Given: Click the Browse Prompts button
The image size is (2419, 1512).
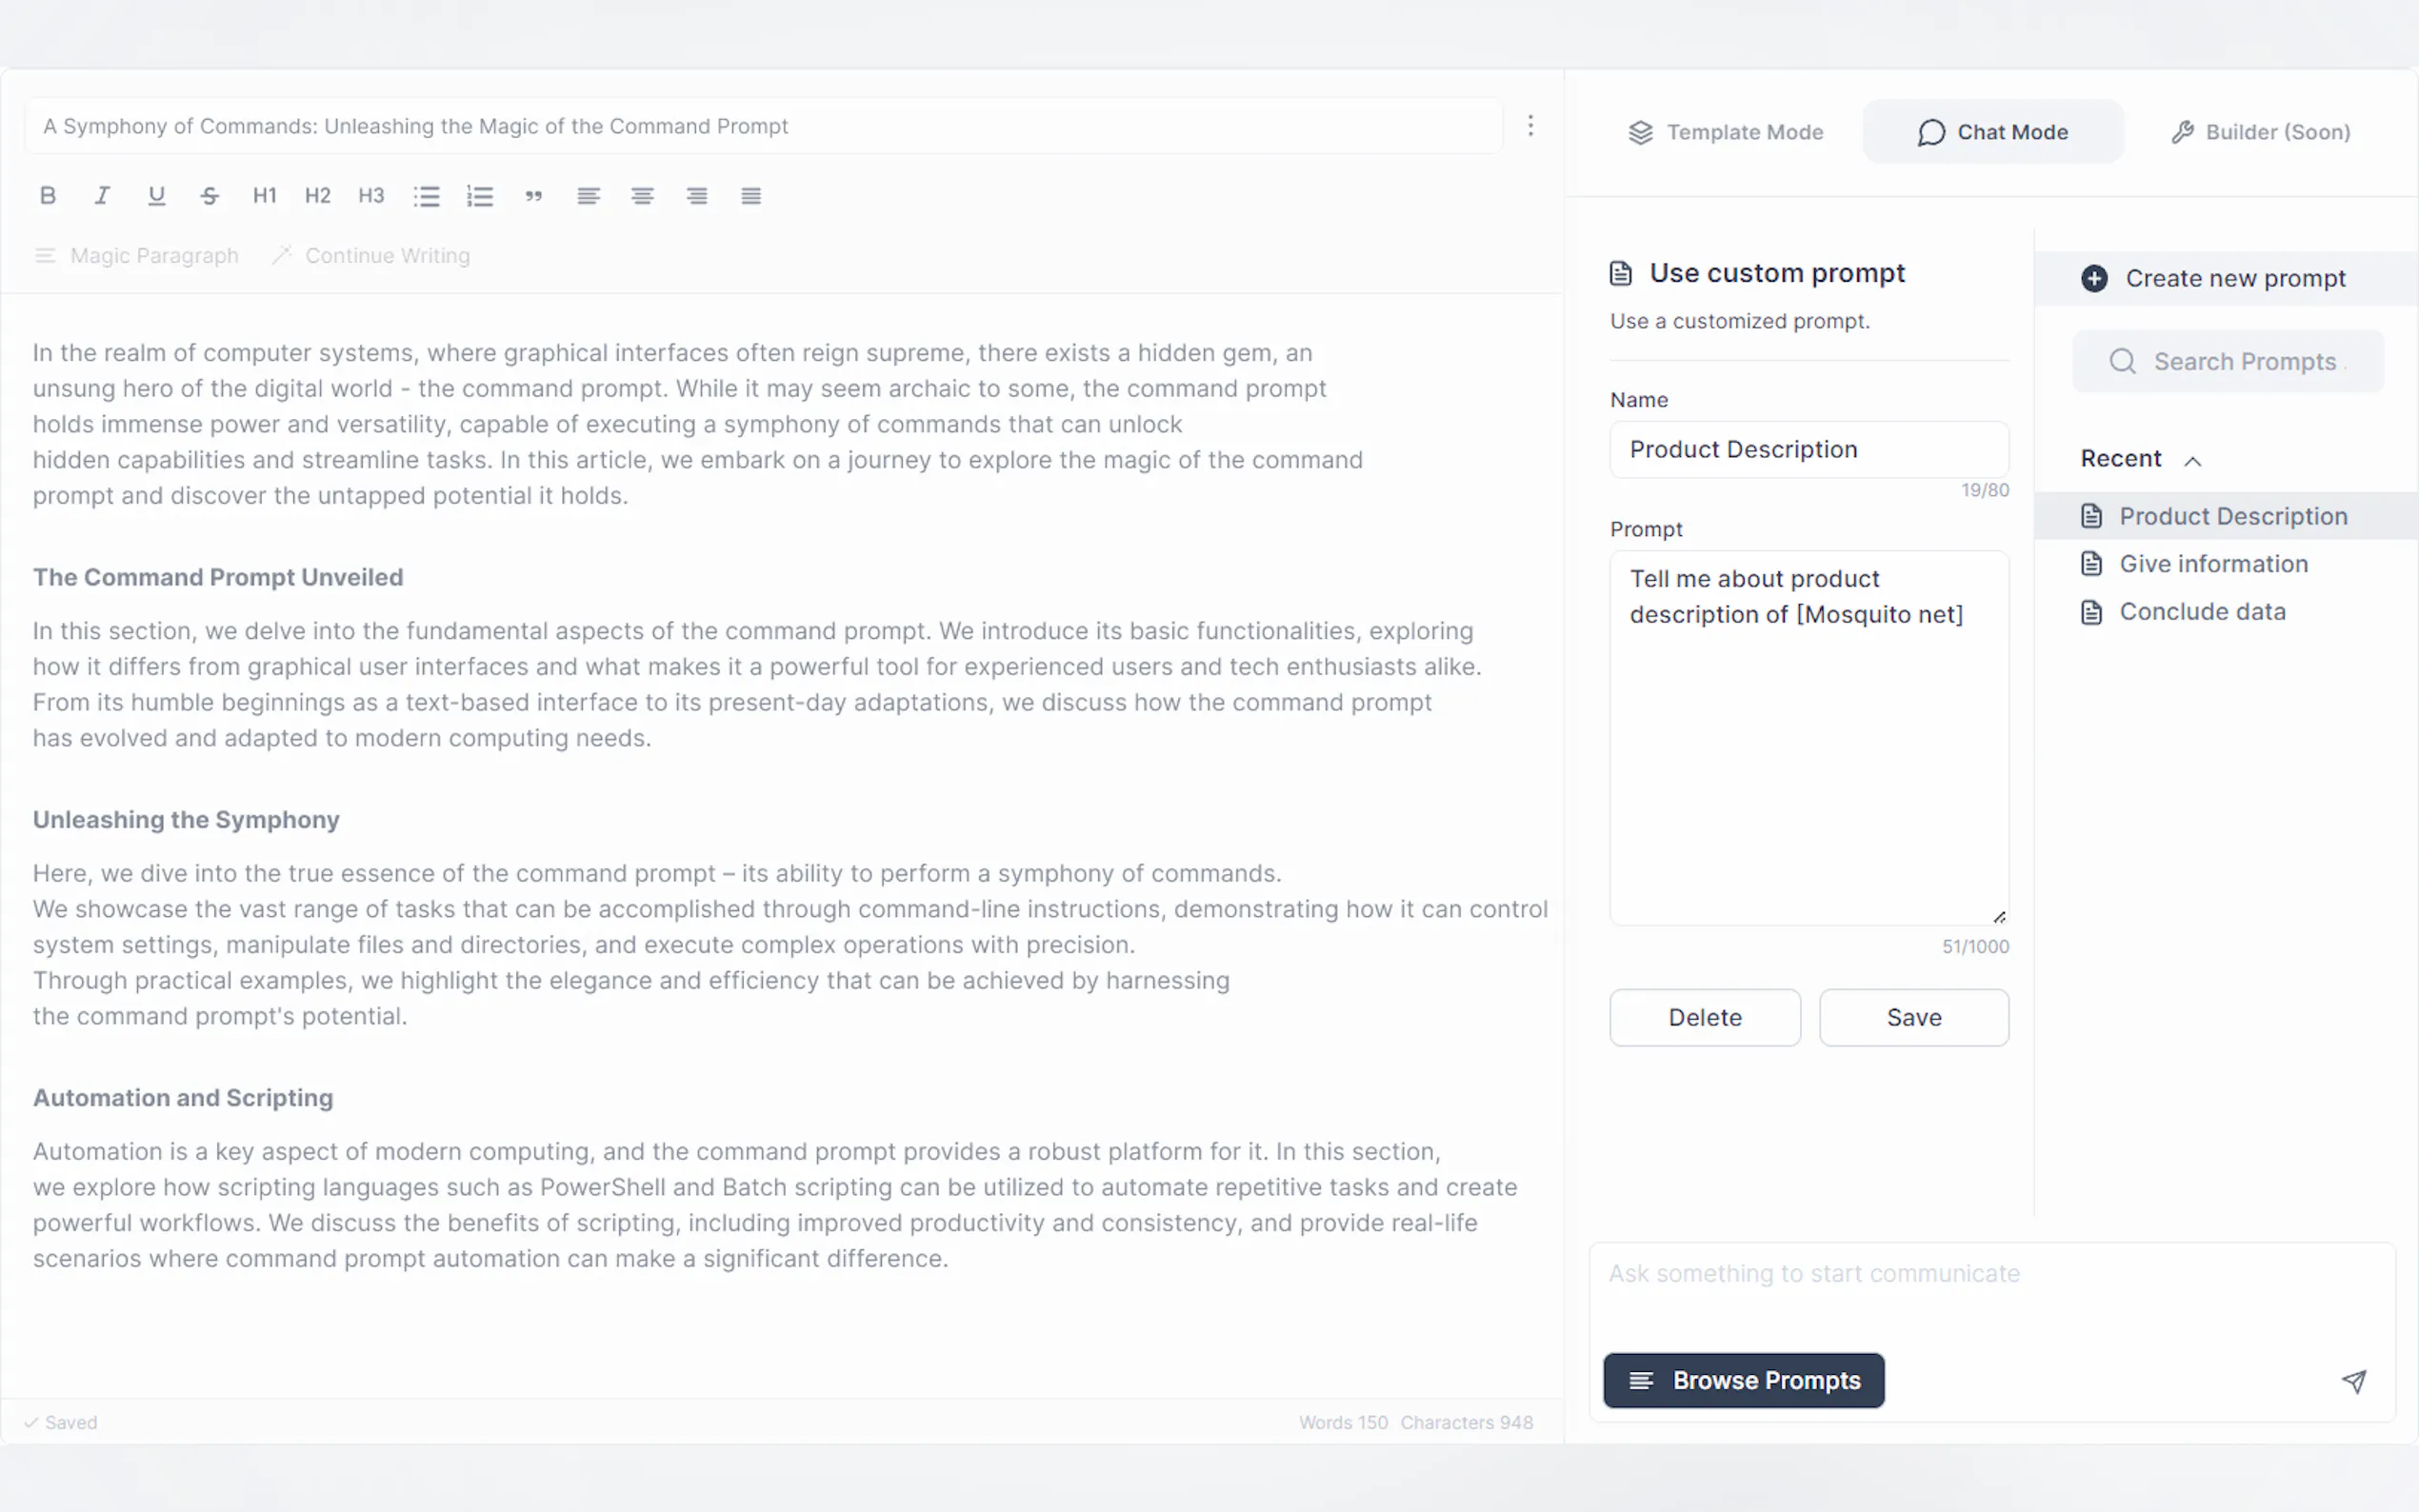Looking at the screenshot, I should pos(1744,1380).
